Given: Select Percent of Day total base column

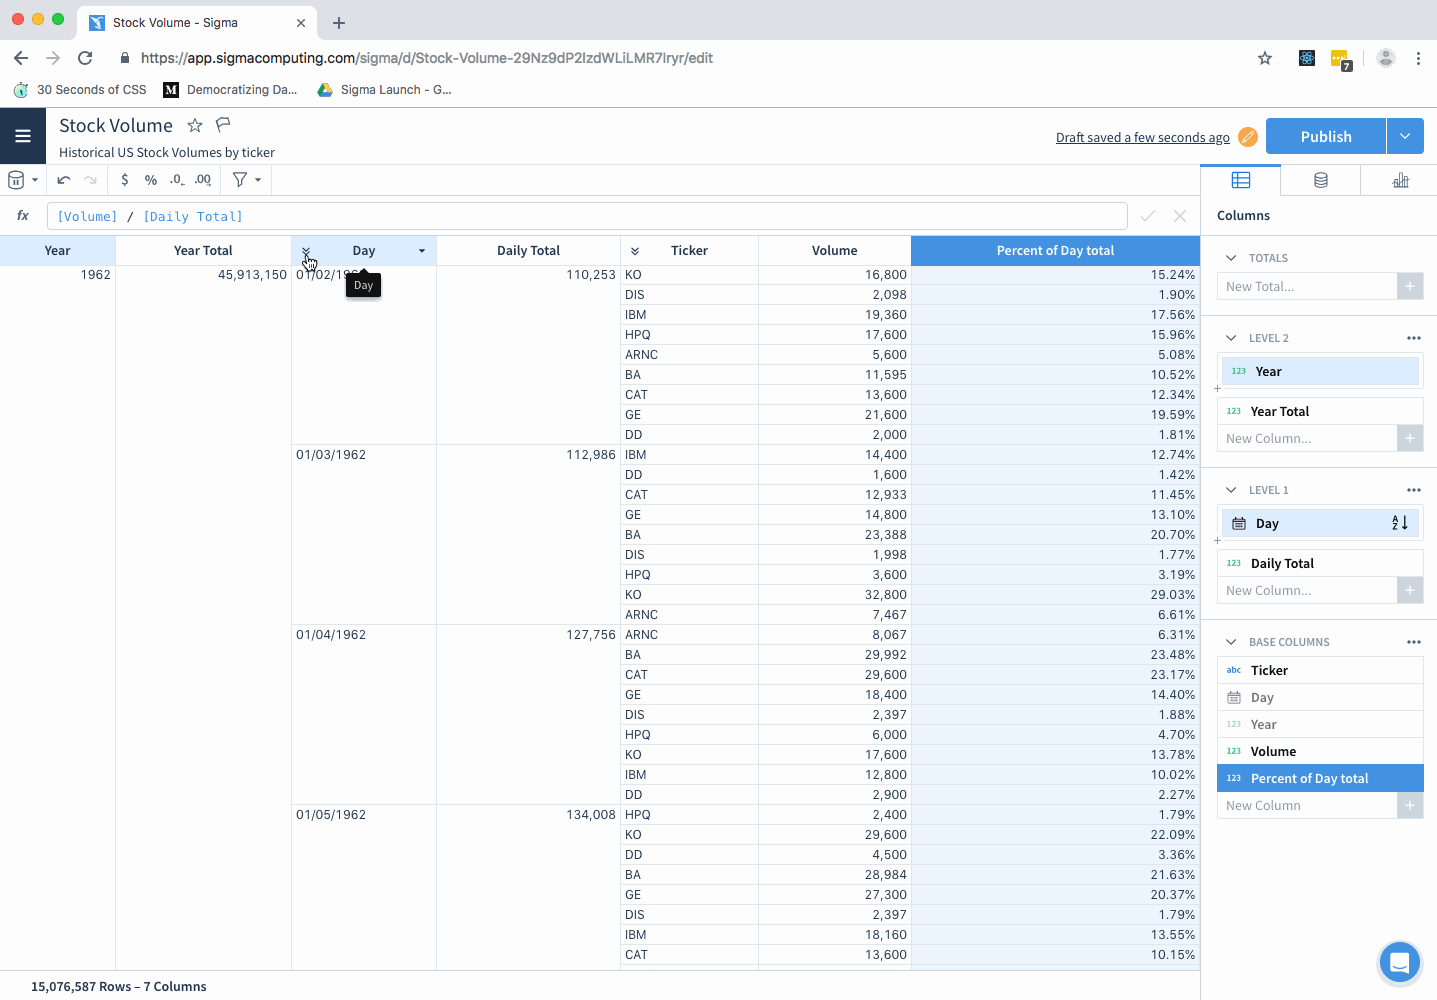Looking at the screenshot, I should [x=1320, y=778].
